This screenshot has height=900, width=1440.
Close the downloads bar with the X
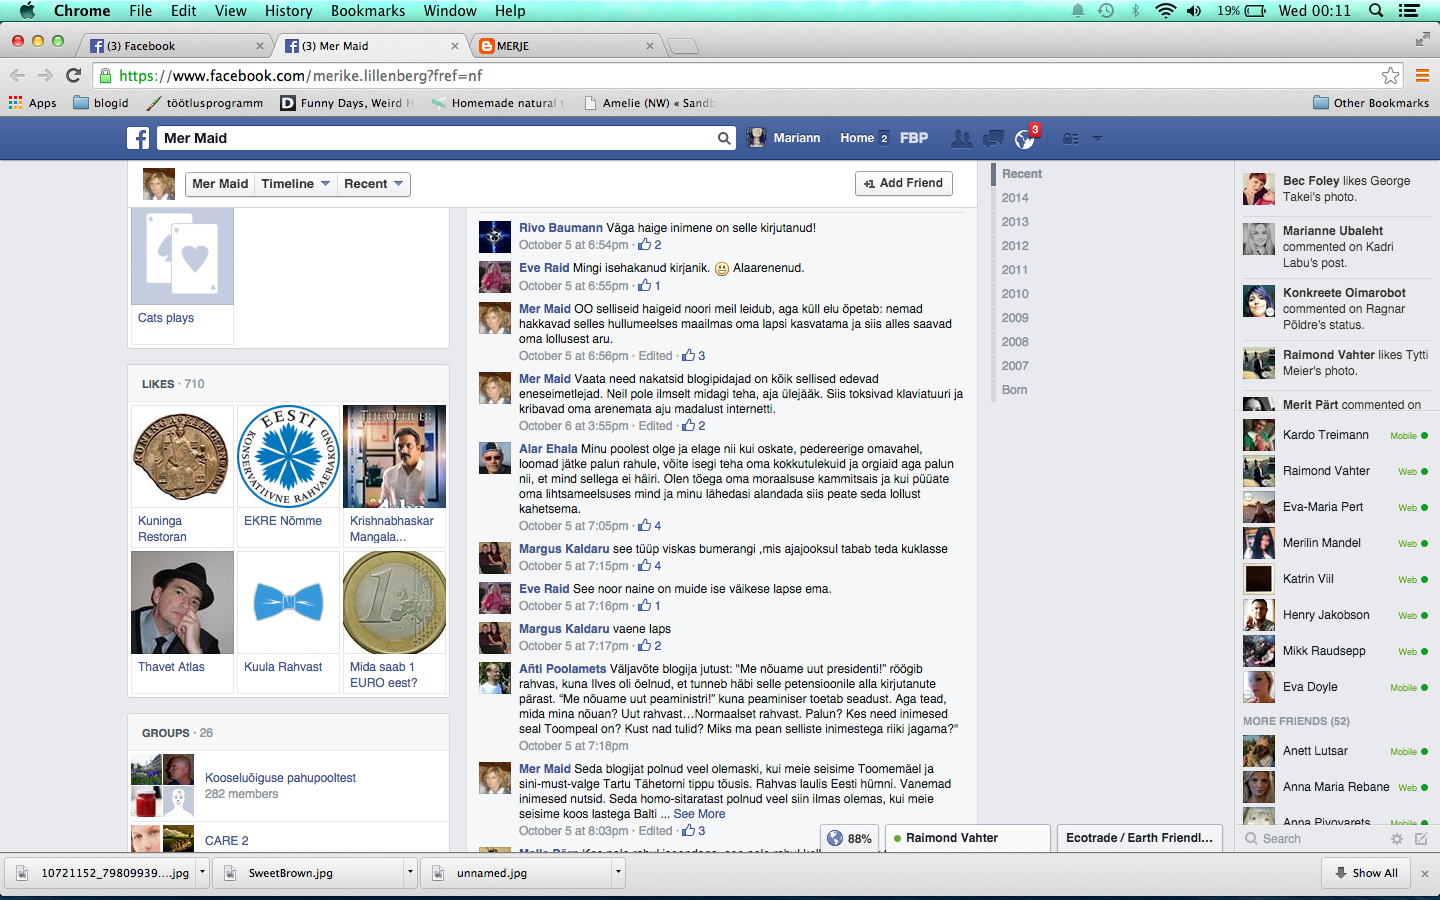(x=1425, y=873)
